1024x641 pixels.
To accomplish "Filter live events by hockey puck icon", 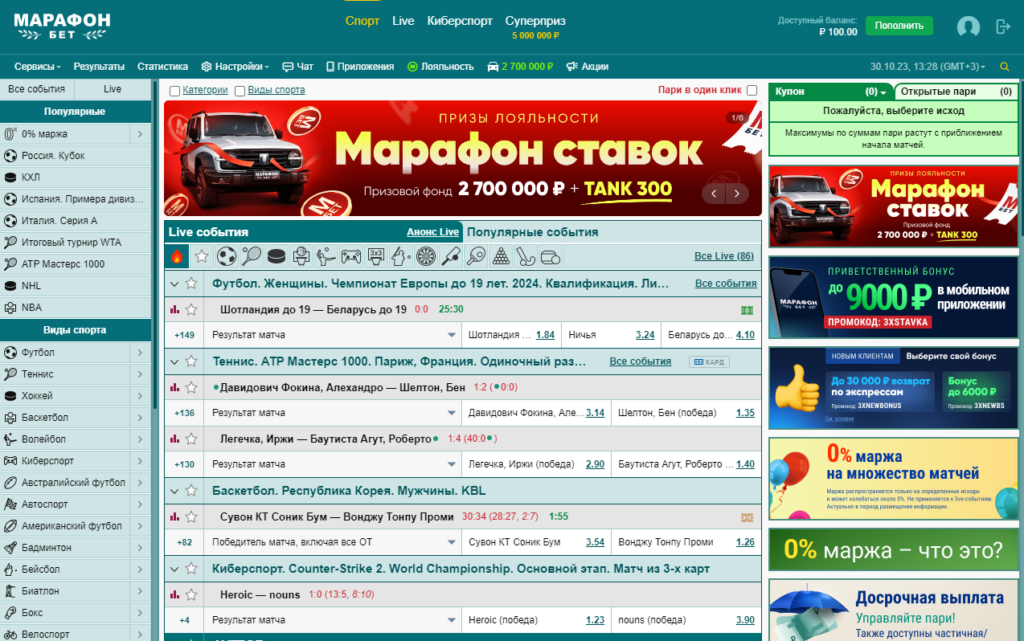I will tap(276, 257).
